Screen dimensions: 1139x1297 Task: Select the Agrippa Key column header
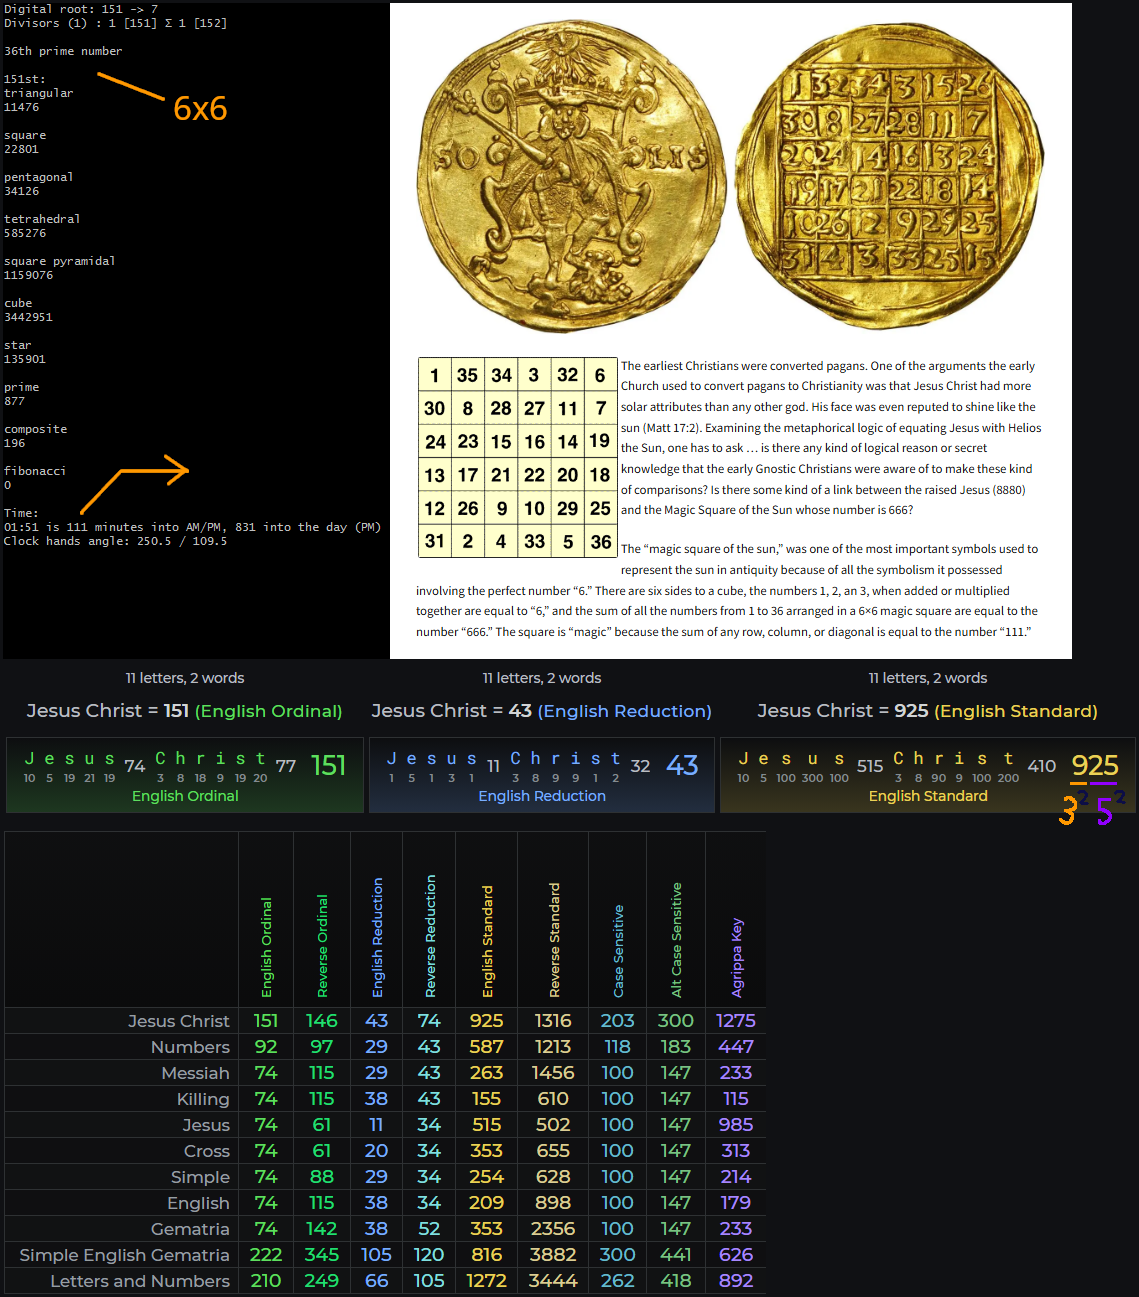[737, 958]
